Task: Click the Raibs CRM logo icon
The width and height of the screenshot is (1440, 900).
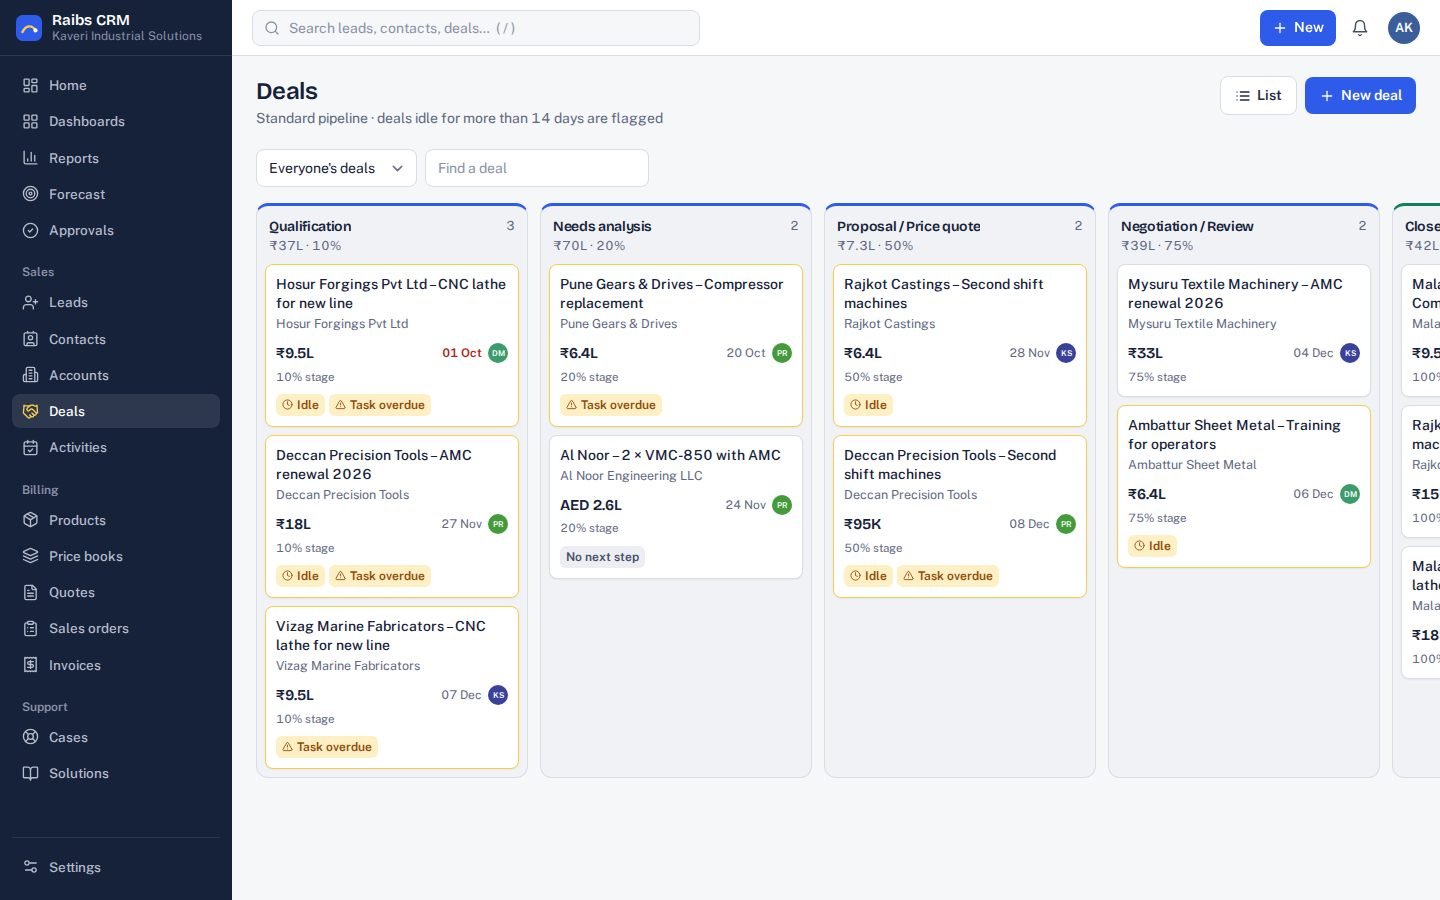Action: coord(29,28)
